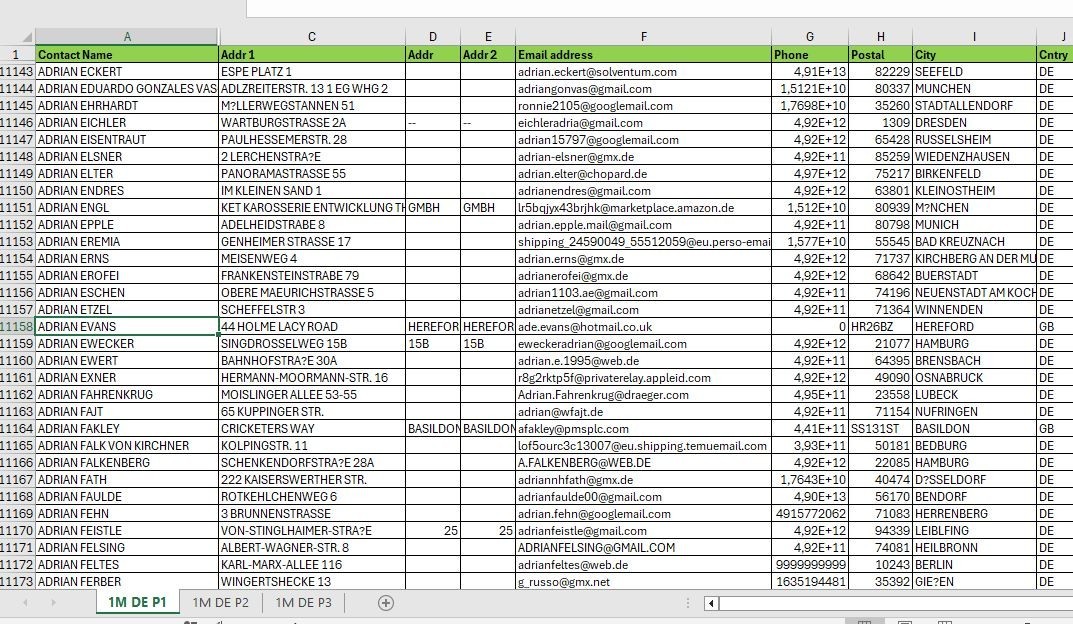Image resolution: width=1073 pixels, height=624 pixels.
Task: Click the Select All corner triangle
Action: tap(26, 37)
